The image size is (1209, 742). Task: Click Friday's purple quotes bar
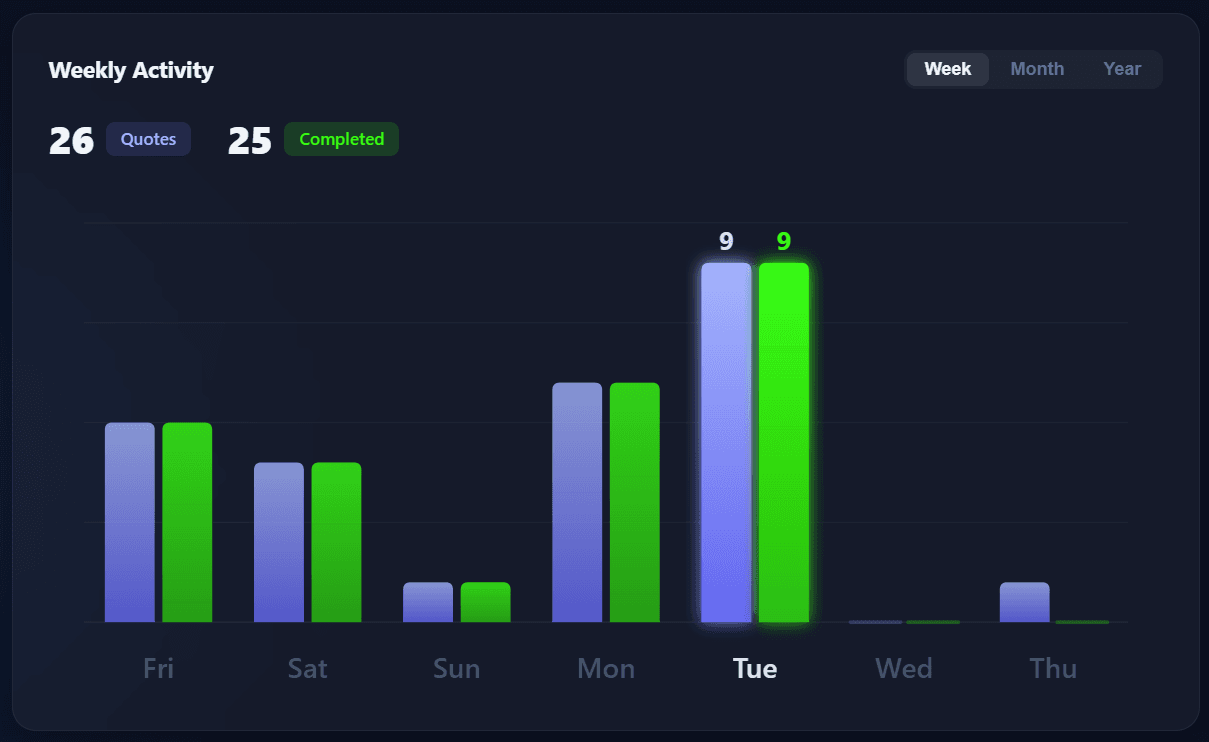[130, 522]
